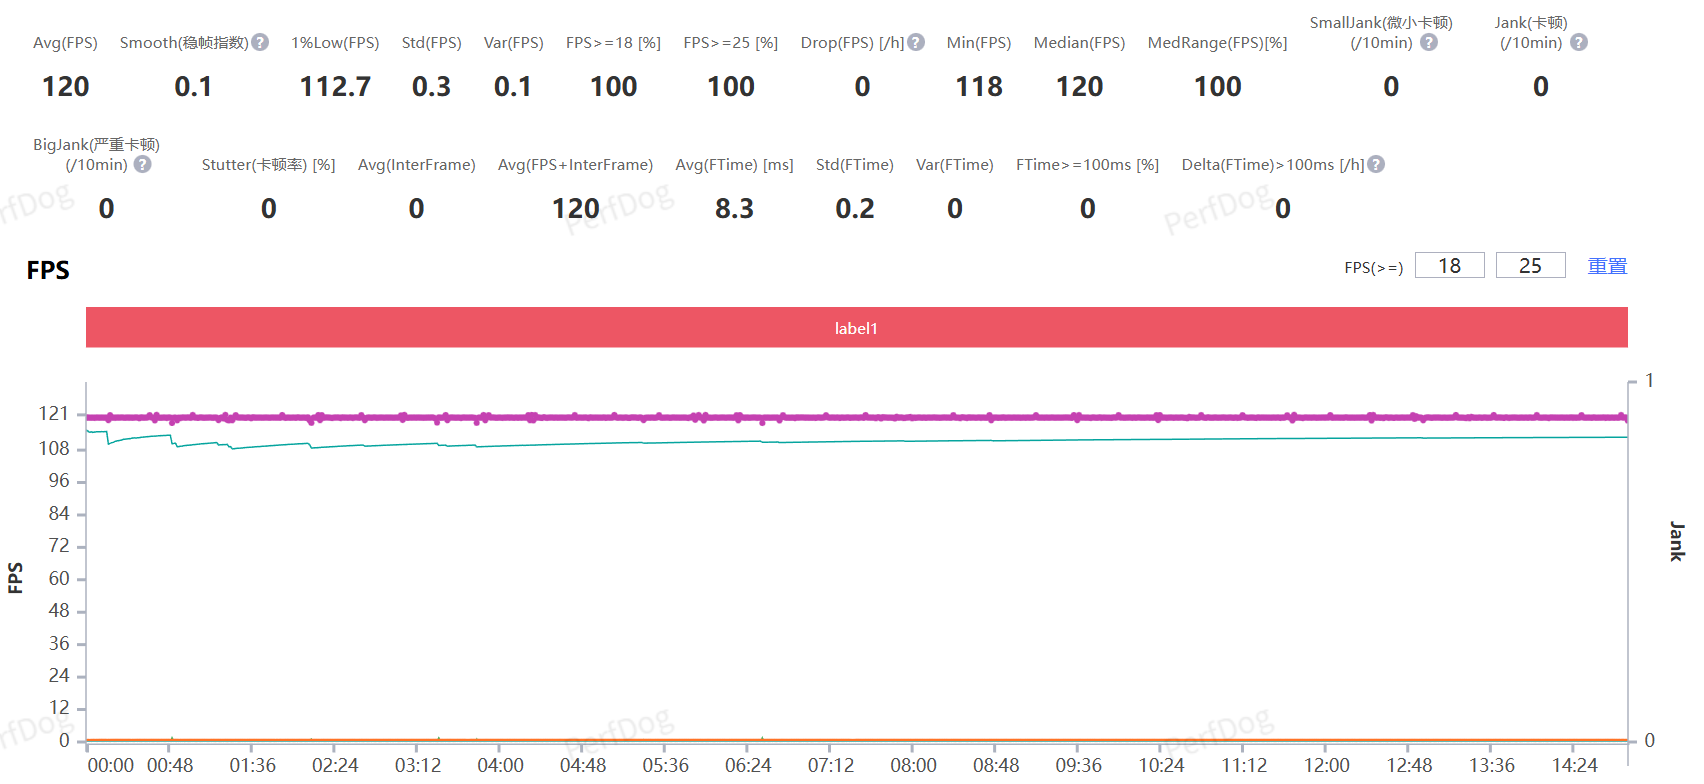
Task: Edit the FPS threshold field showing 25
Action: click(x=1531, y=265)
